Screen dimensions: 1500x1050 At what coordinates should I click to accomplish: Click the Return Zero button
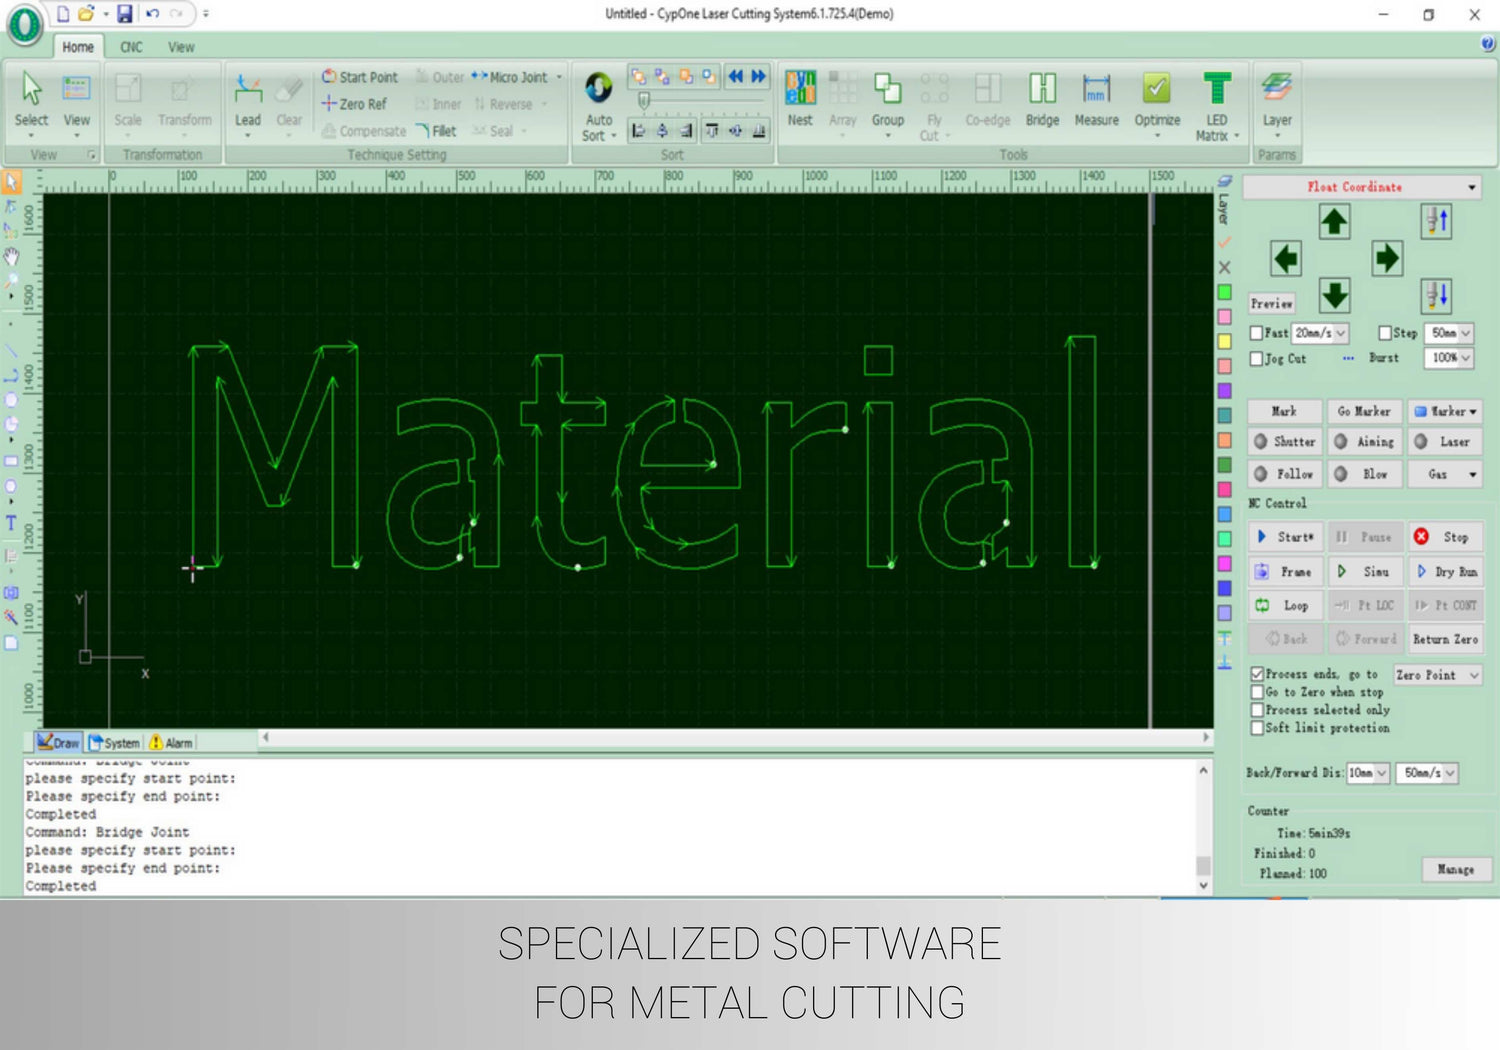(1445, 639)
